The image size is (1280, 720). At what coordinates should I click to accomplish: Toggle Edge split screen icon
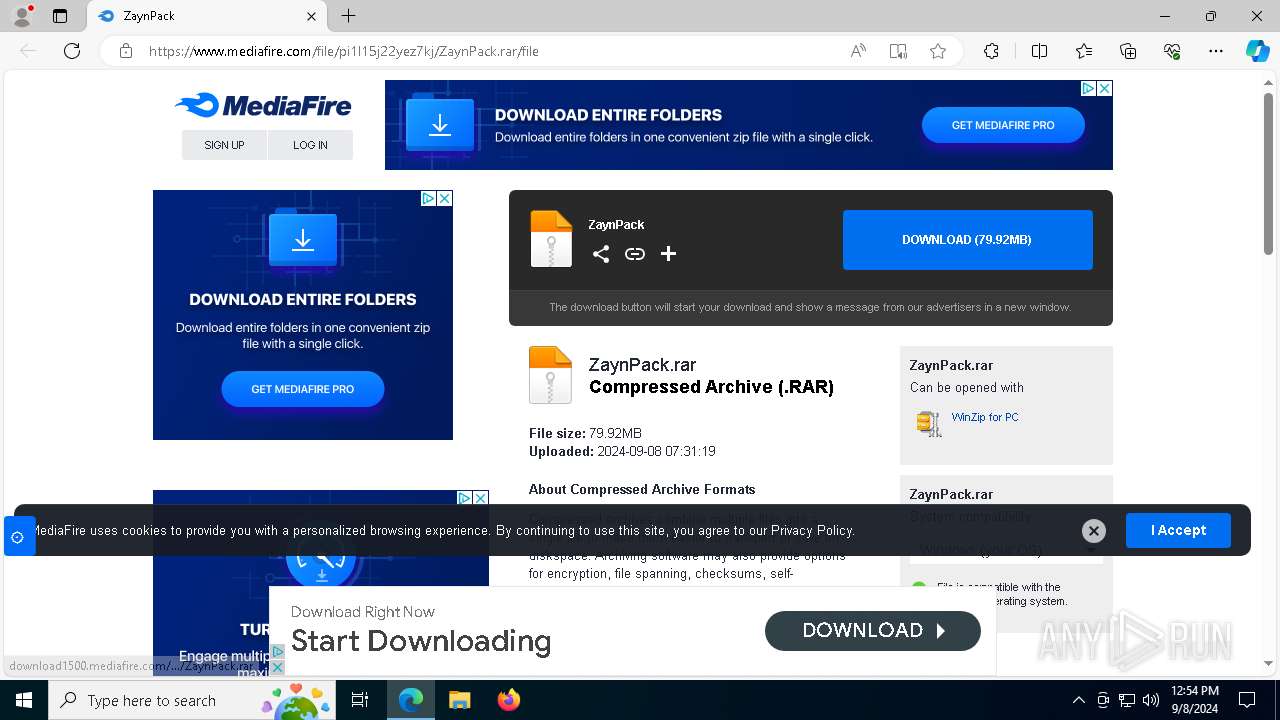1039,51
